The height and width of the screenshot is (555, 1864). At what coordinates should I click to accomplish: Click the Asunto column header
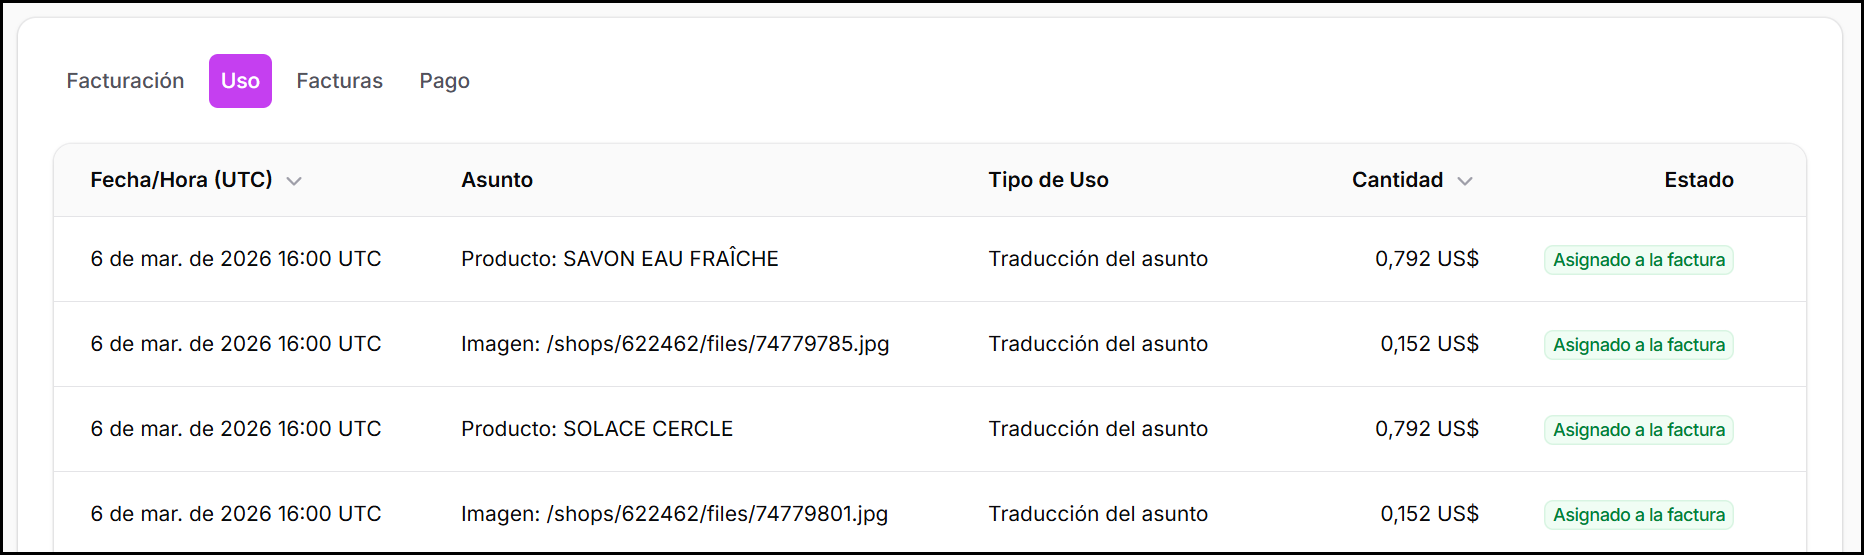[x=497, y=180]
